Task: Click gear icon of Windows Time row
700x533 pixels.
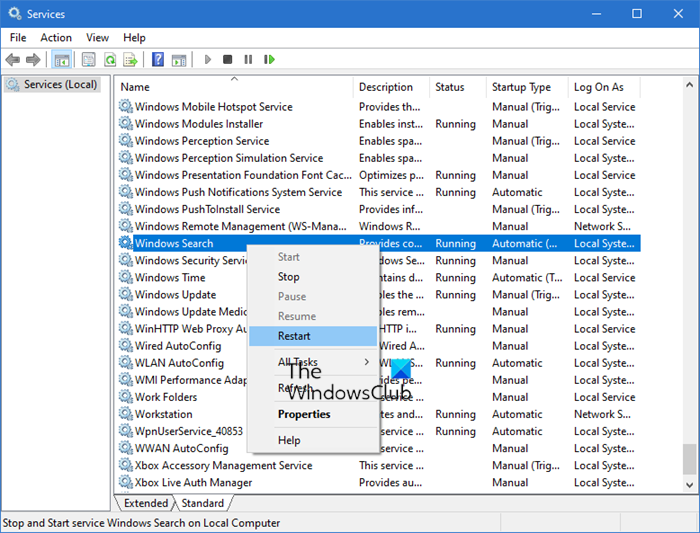Action: (125, 277)
